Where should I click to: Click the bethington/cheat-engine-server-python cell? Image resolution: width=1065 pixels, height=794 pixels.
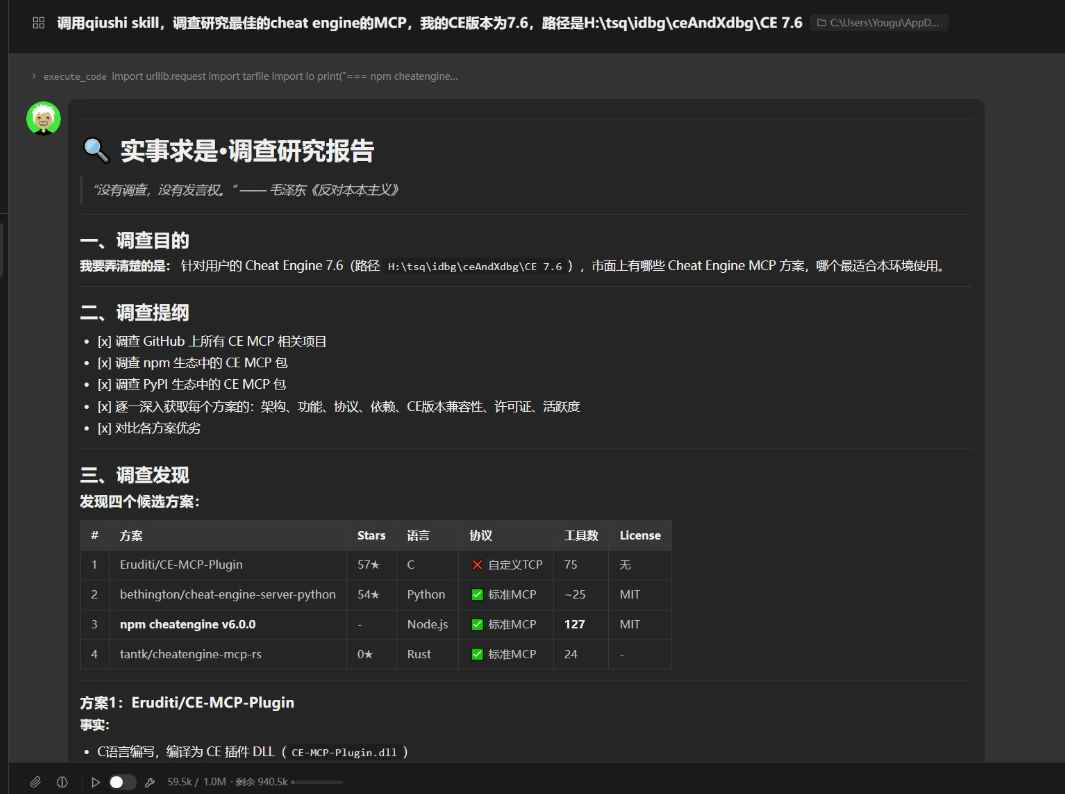(228, 594)
